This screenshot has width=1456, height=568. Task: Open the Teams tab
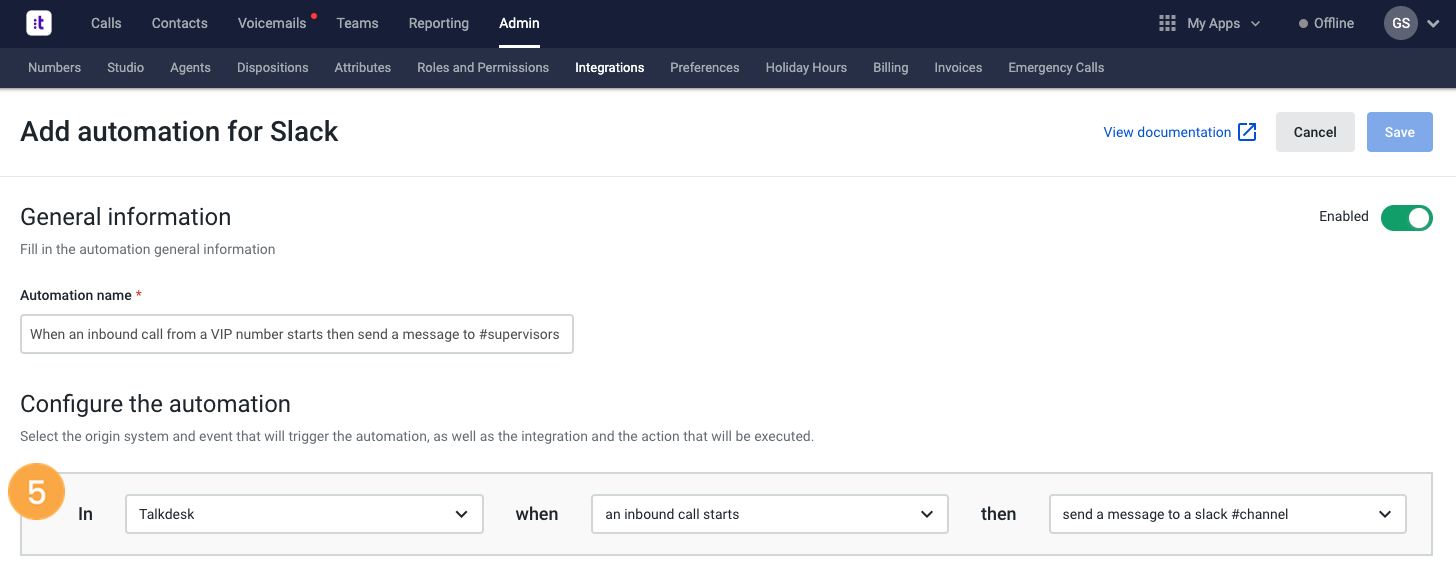tap(358, 23)
